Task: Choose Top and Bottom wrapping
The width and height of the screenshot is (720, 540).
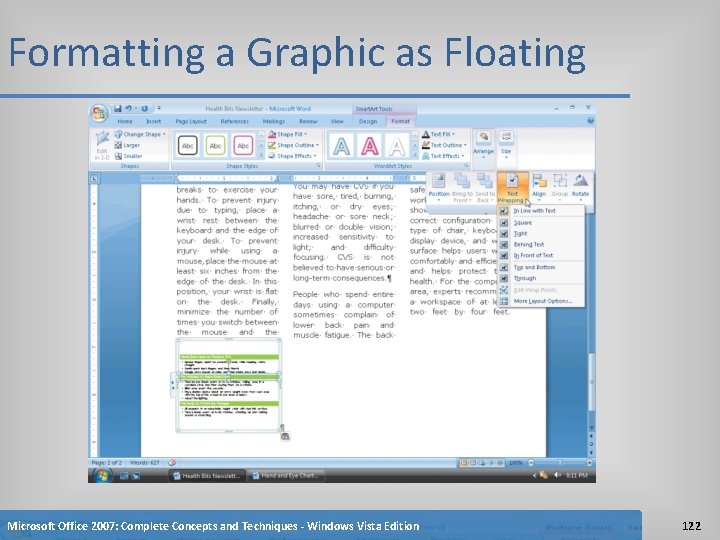Action: coord(541,267)
